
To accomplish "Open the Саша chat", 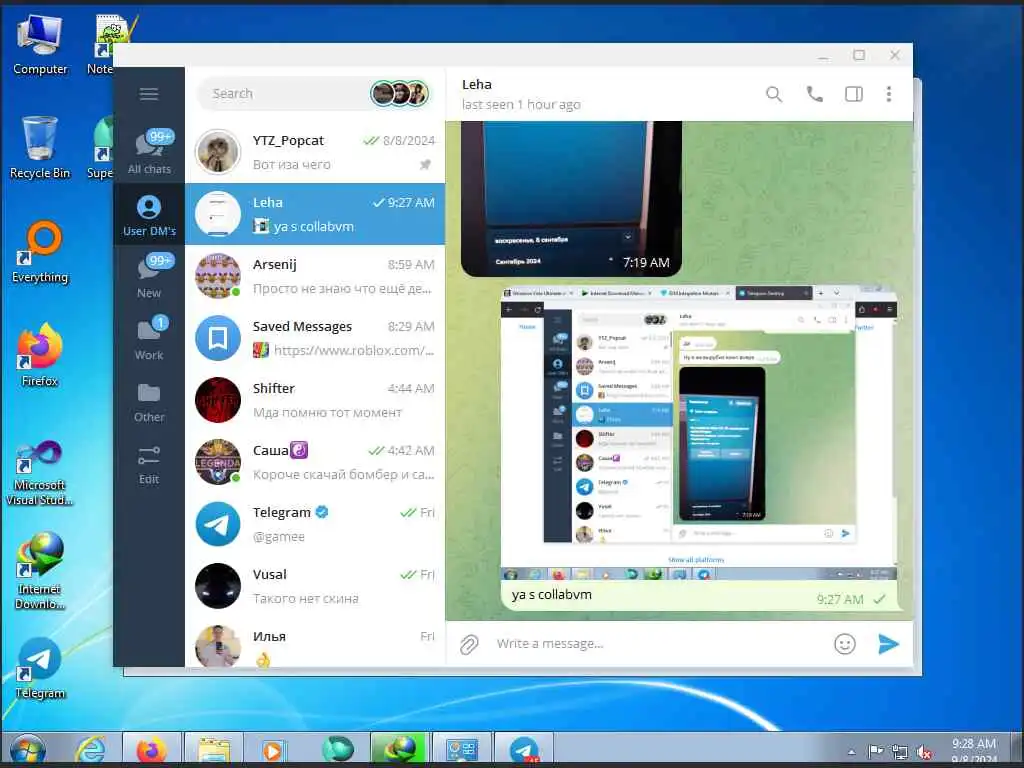I will click(315, 462).
